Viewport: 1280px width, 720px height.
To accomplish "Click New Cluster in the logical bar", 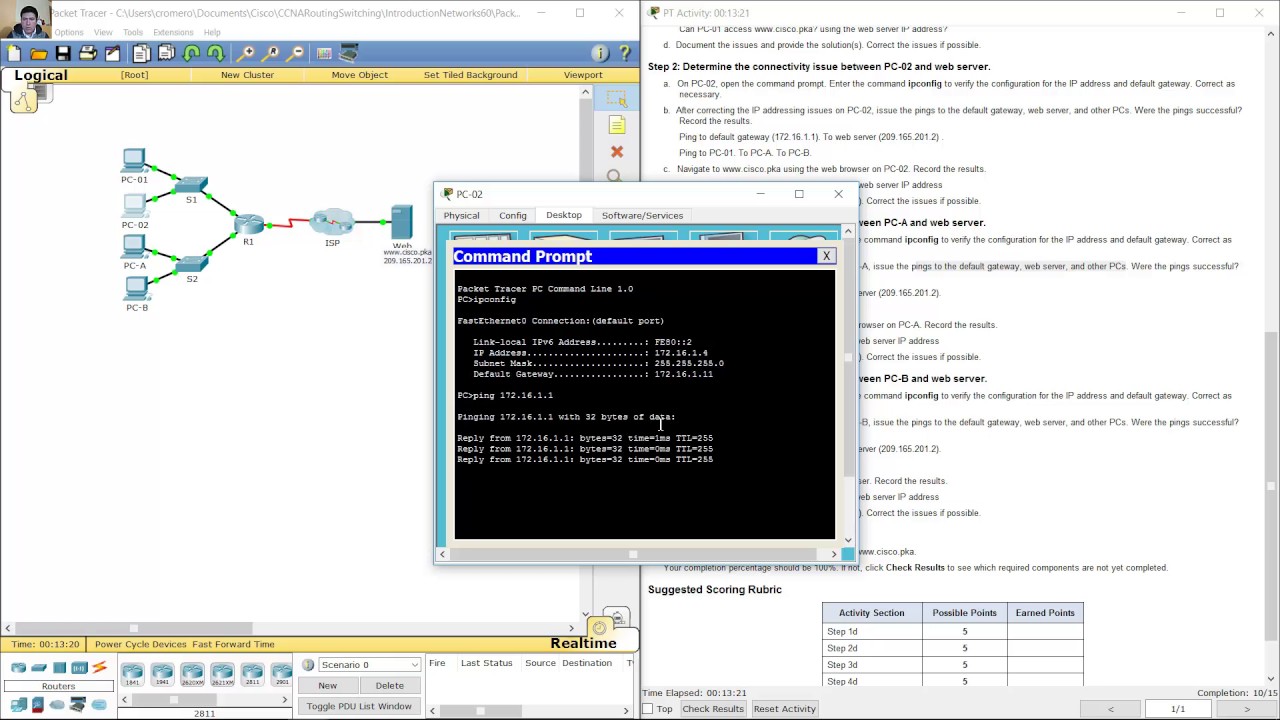I will pyautogui.click(x=247, y=75).
